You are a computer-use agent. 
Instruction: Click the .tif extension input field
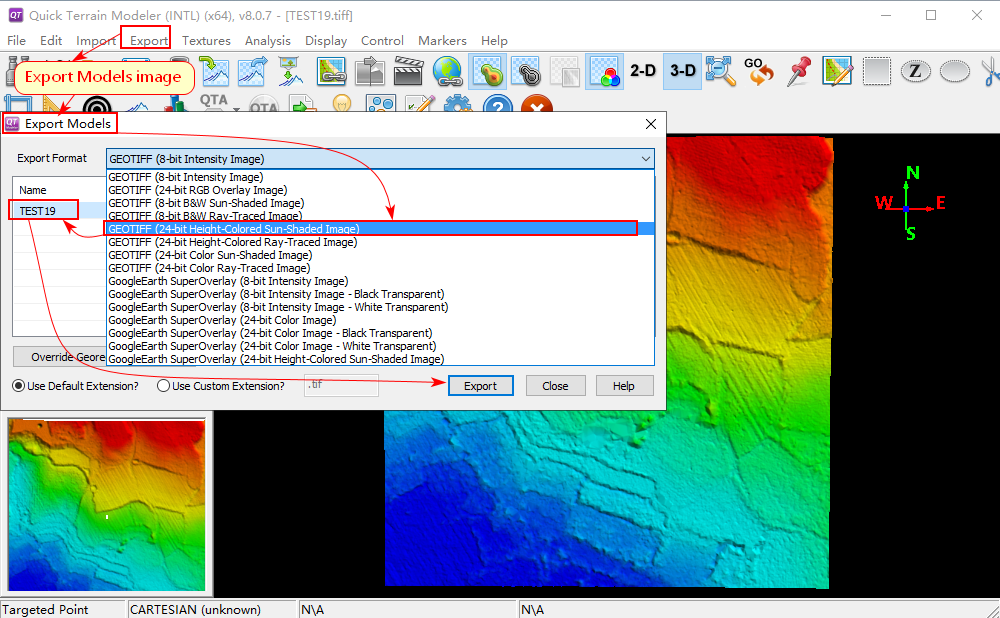[341, 385]
